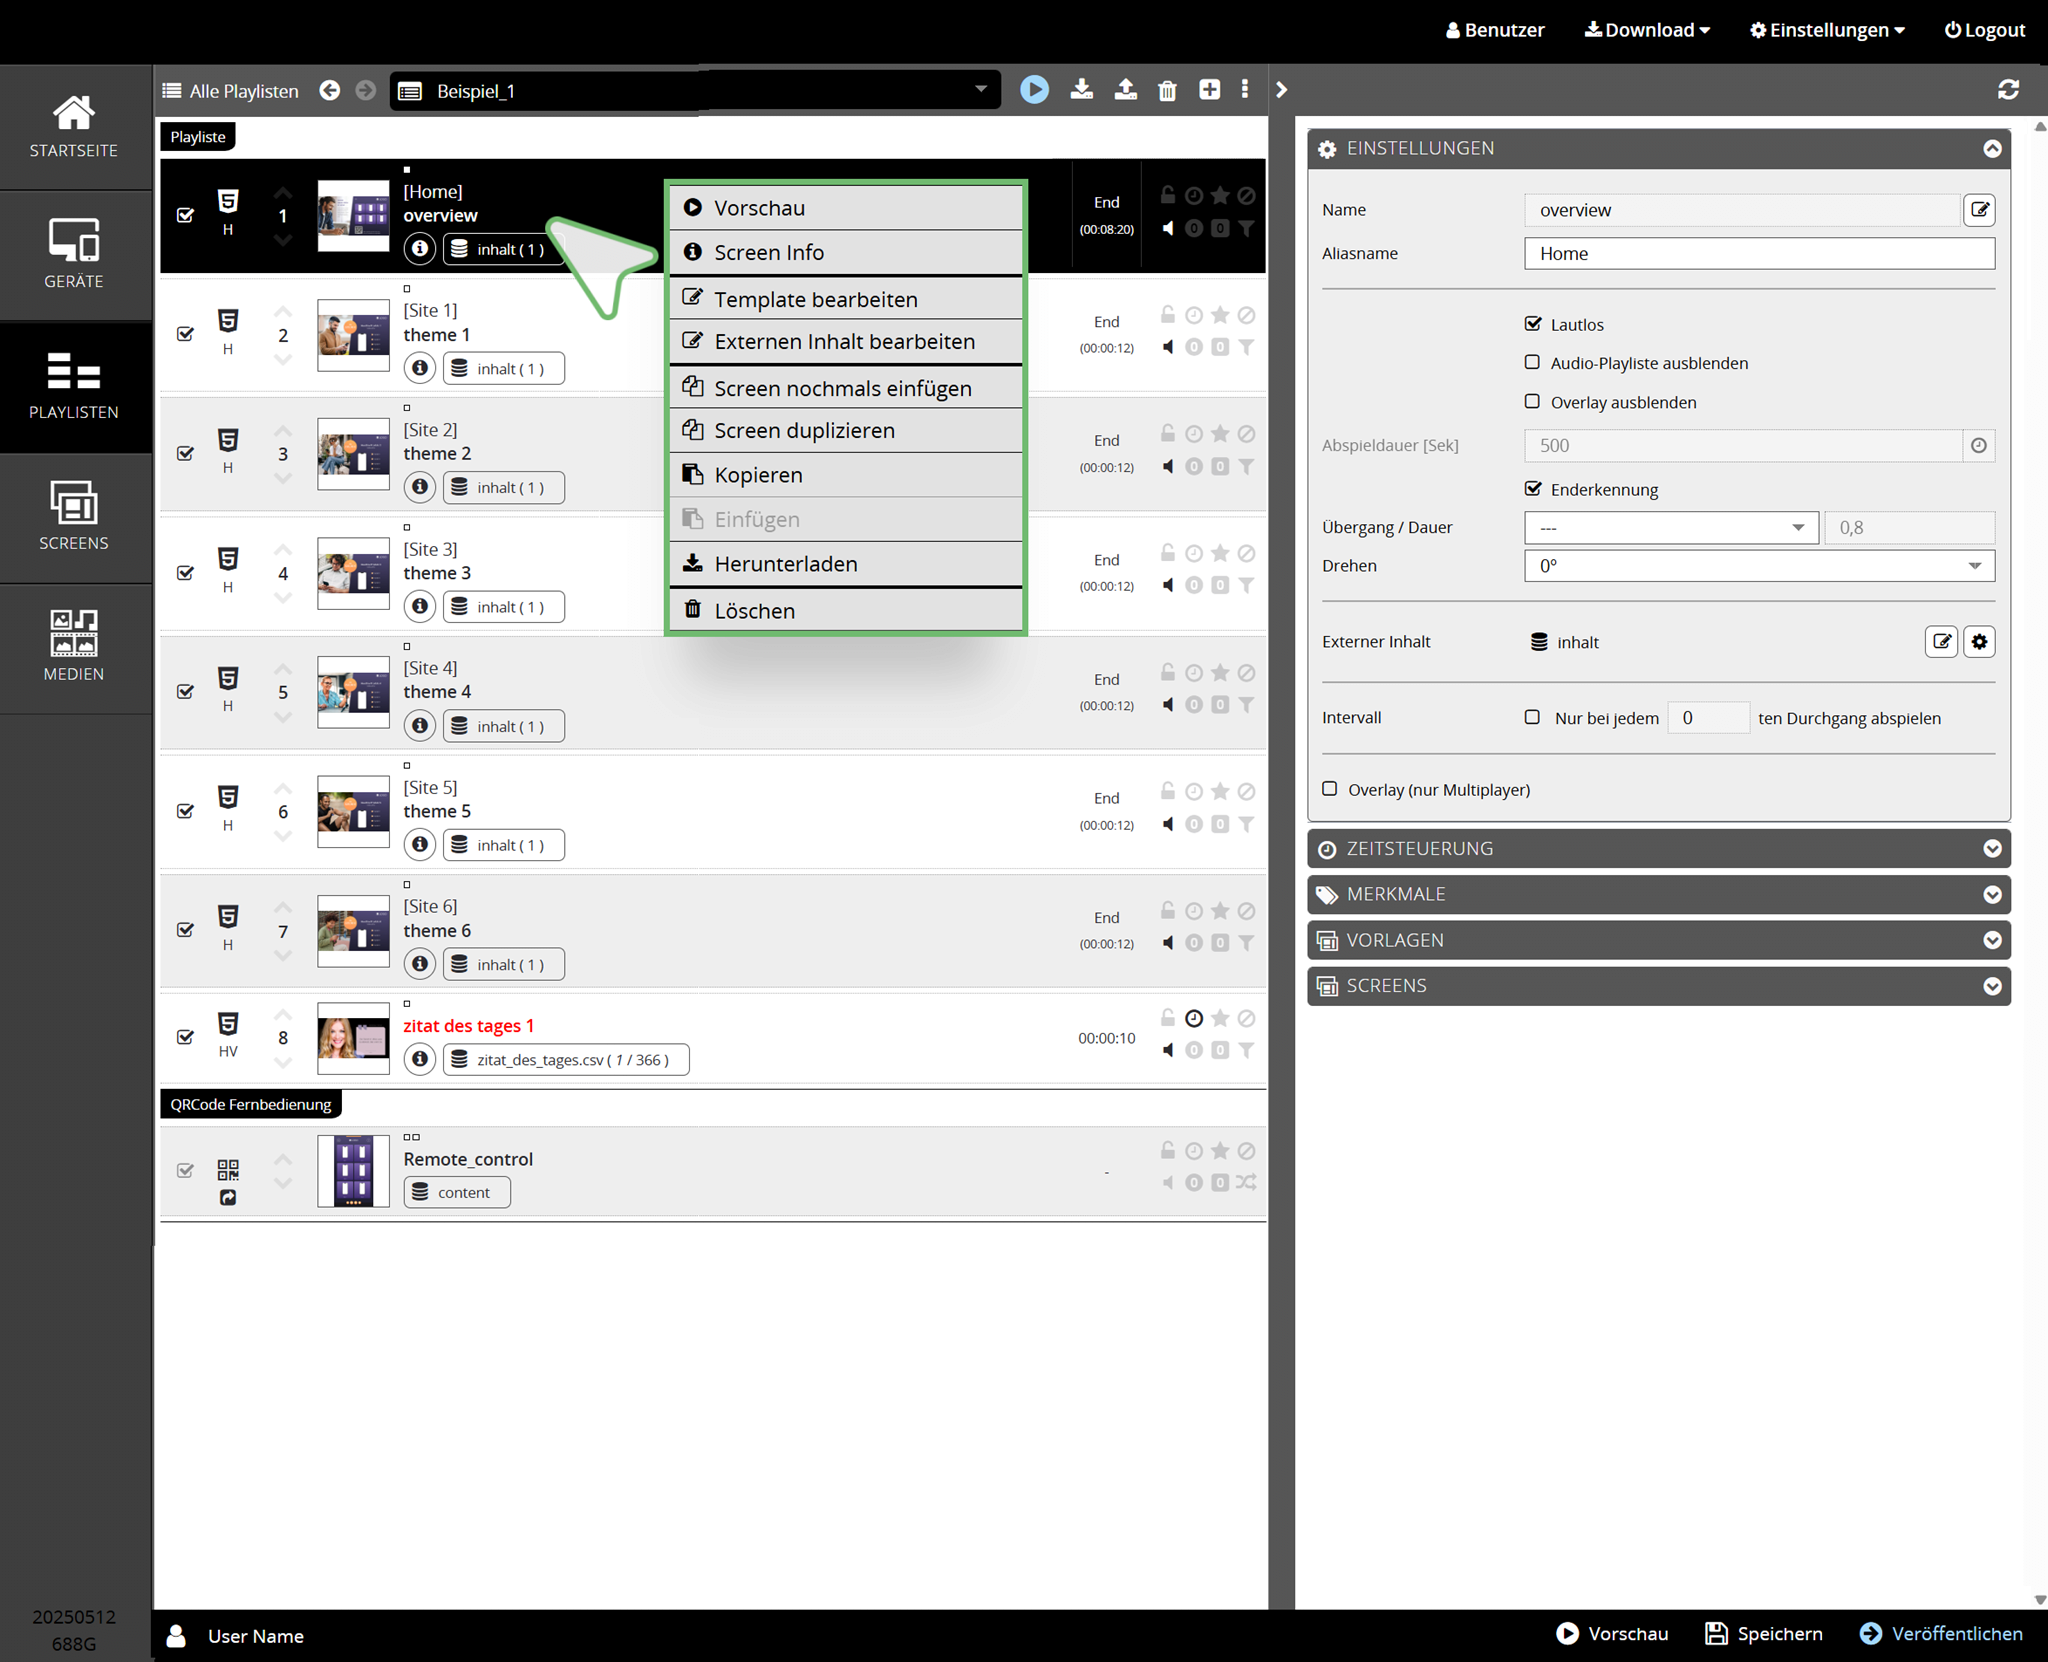Open the Beispiel_1 playlist dropdown

[695, 91]
